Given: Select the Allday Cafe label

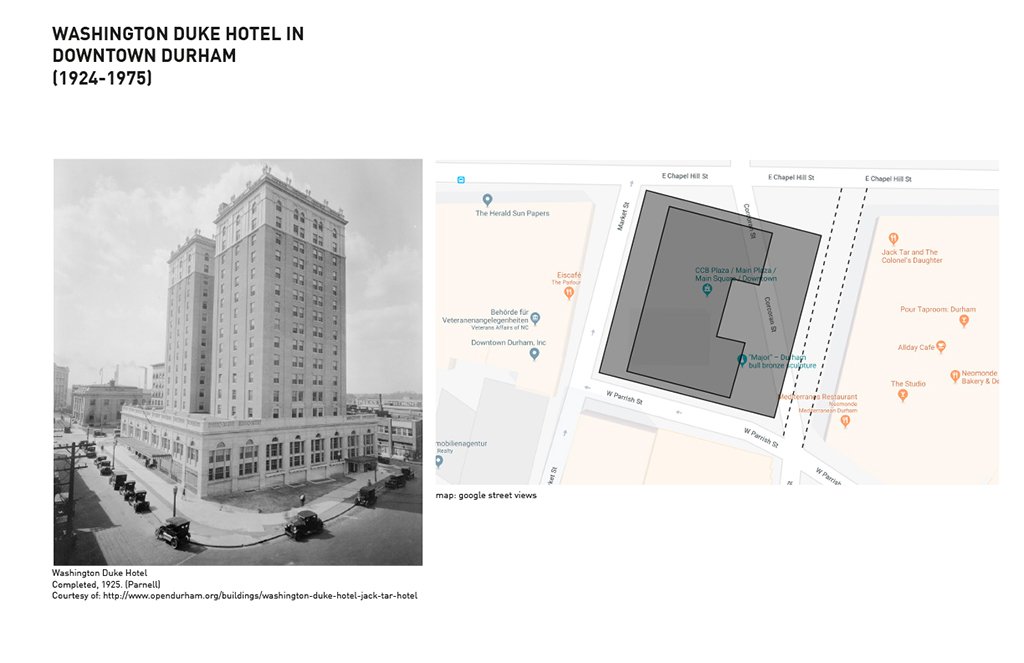Looking at the screenshot, I should (x=916, y=348).
